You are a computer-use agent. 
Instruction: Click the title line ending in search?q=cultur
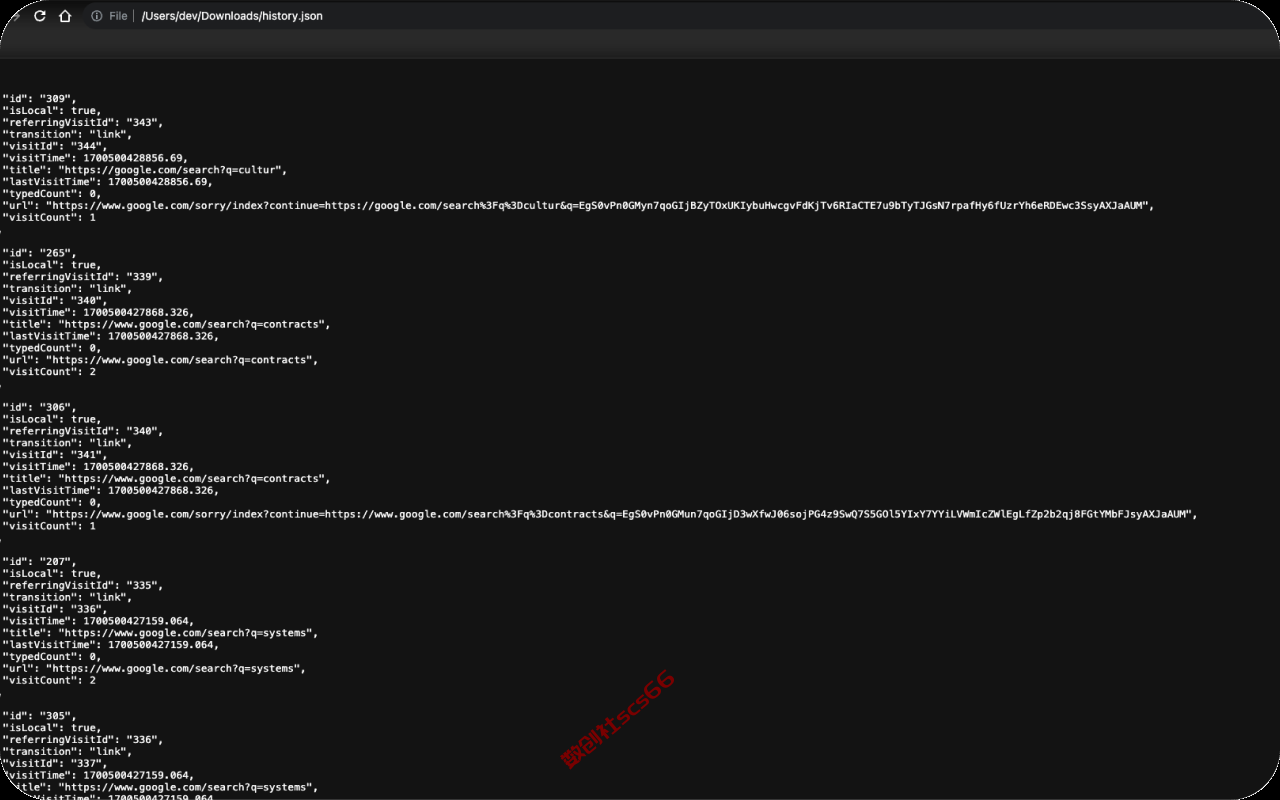(x=146, y=170)
